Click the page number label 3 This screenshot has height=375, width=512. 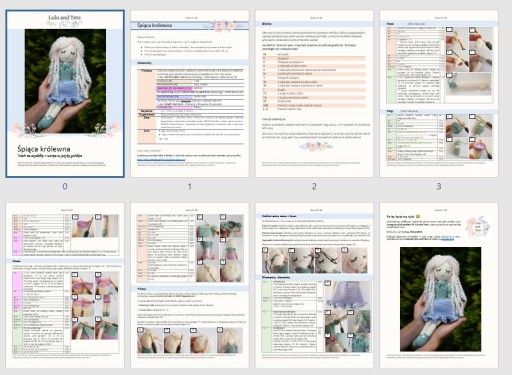[439, 186]
